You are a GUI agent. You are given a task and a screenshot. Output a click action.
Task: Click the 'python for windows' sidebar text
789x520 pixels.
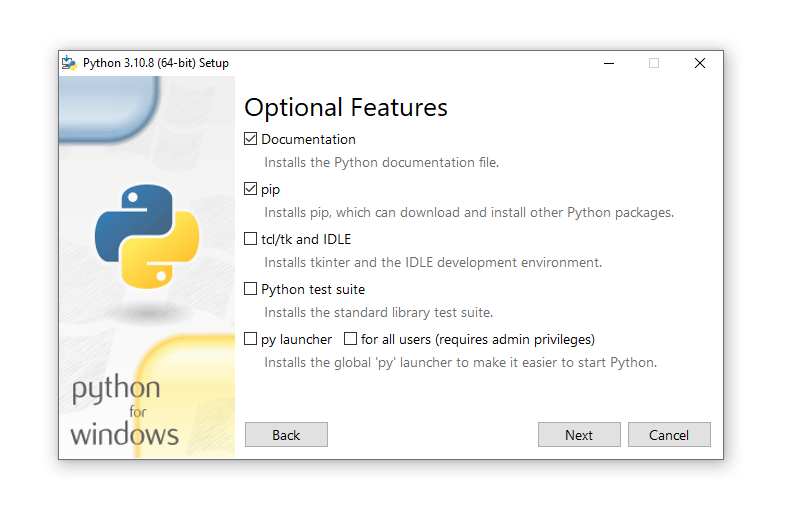click(125, 411)
